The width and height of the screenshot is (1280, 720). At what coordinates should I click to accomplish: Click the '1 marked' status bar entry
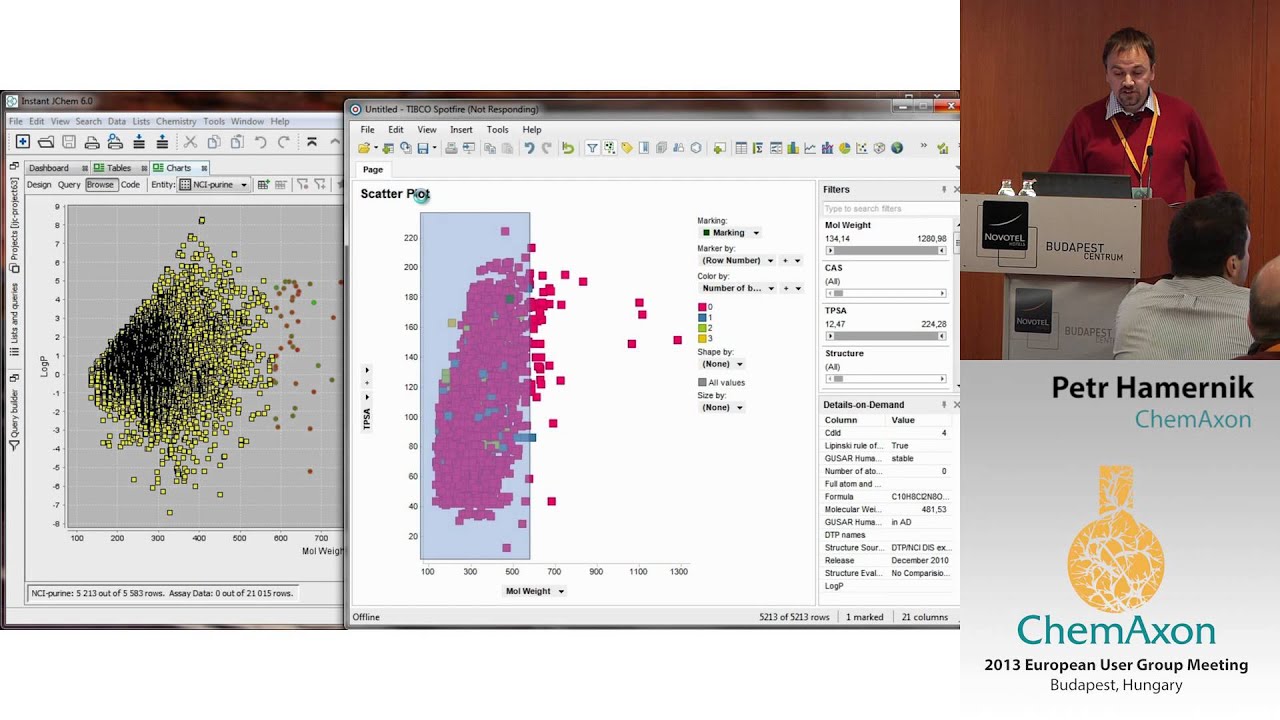(864, 617)
